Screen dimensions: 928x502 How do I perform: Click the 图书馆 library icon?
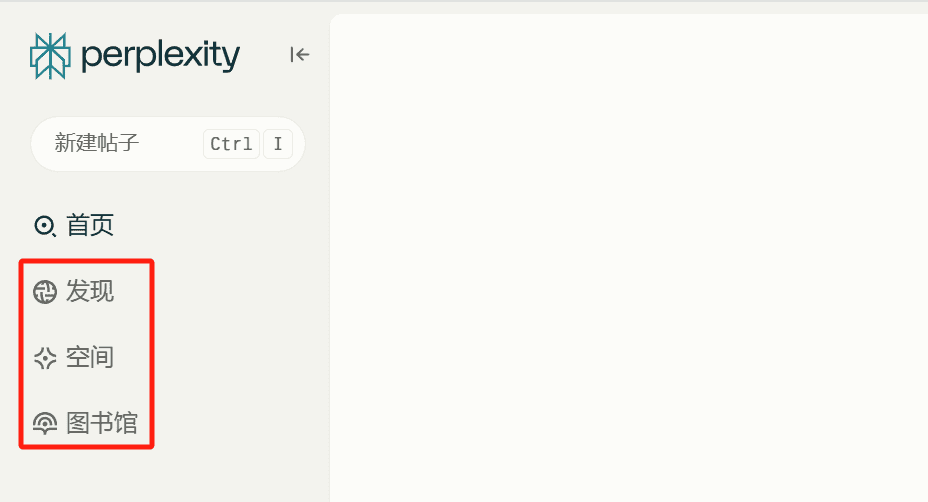coord(45,424)
